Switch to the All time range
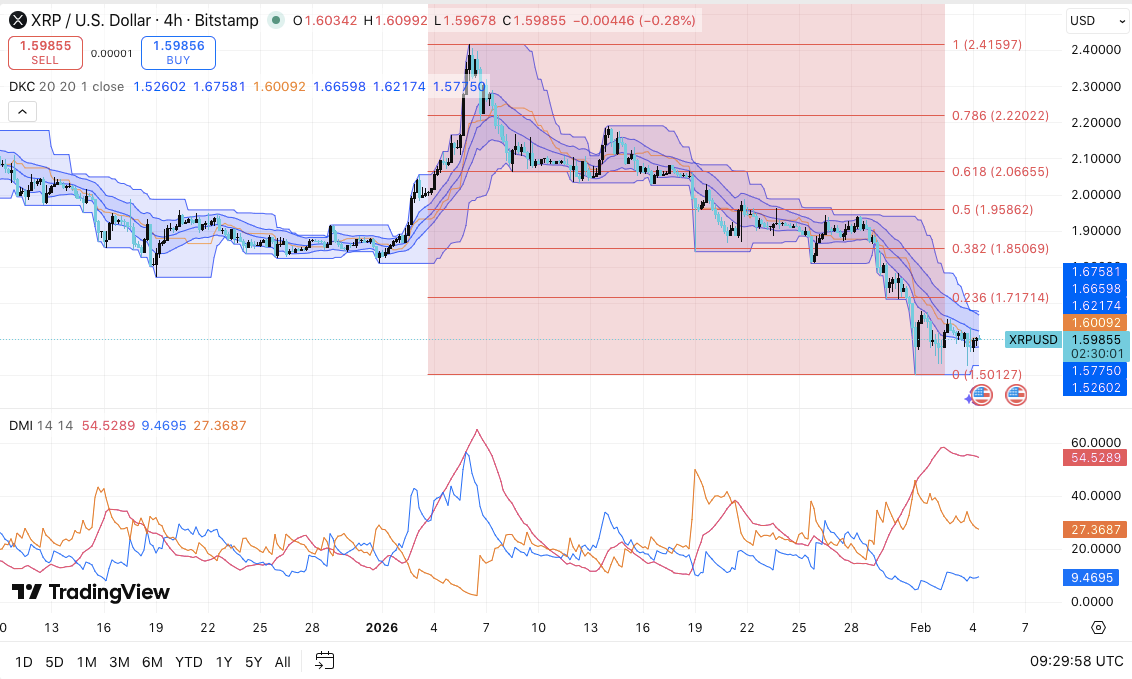The height and width of the screenshot is (679, 1132). pyautogui.click(x=283, y=661)
